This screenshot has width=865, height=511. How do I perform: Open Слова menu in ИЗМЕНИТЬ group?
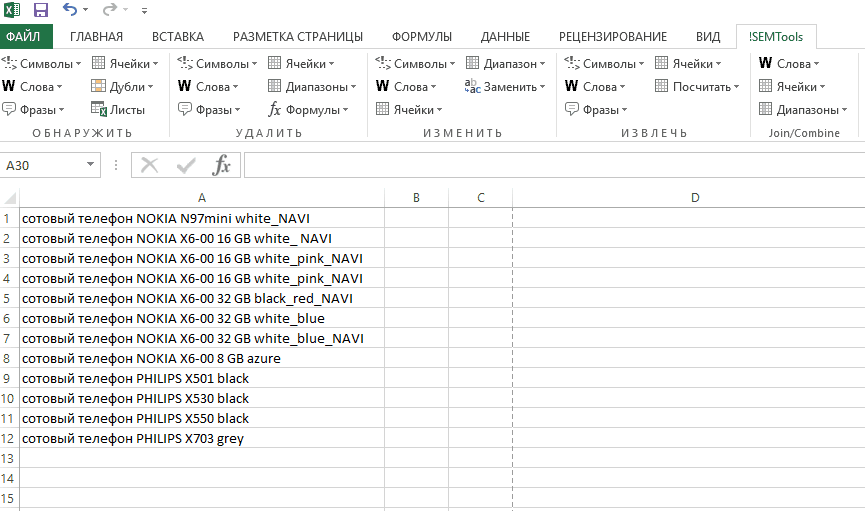coord(406,87)
